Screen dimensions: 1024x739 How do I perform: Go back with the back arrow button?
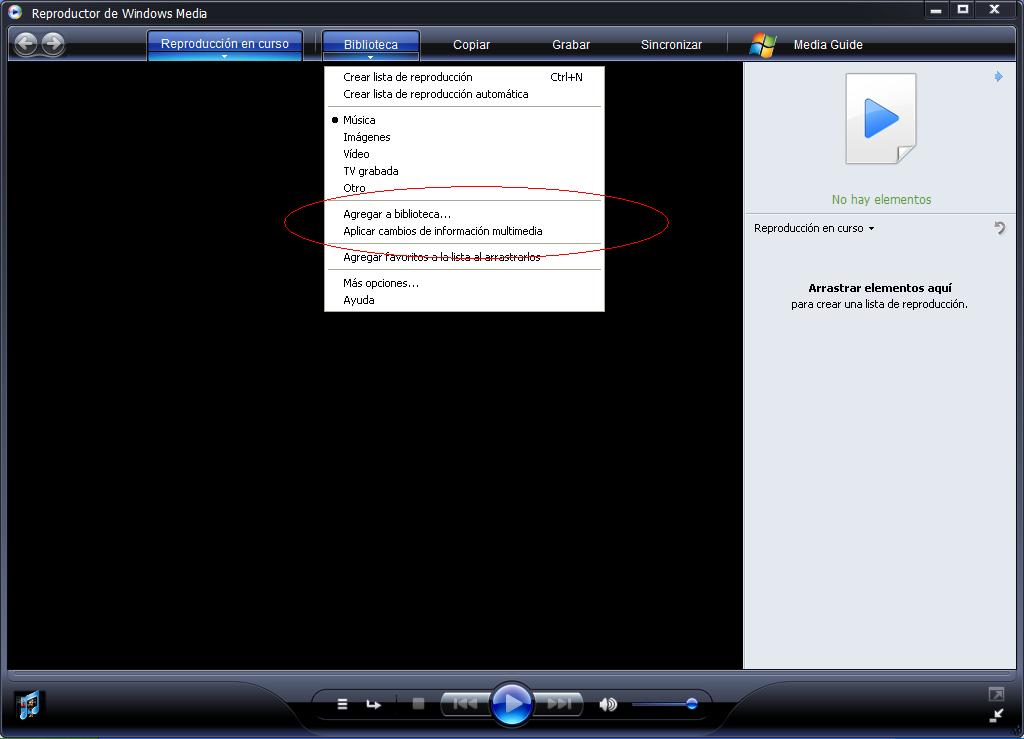[x=26, y=44]
